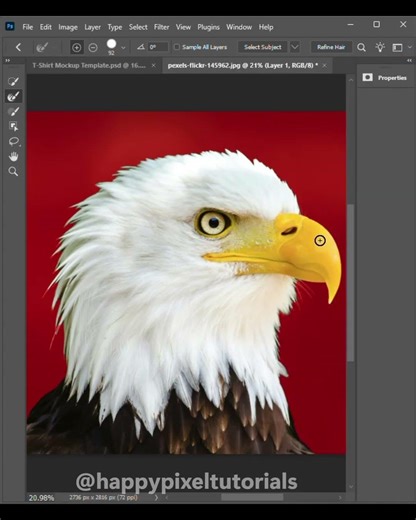Click the brush angle input field
416x520 pixels.
coord(158,47)
